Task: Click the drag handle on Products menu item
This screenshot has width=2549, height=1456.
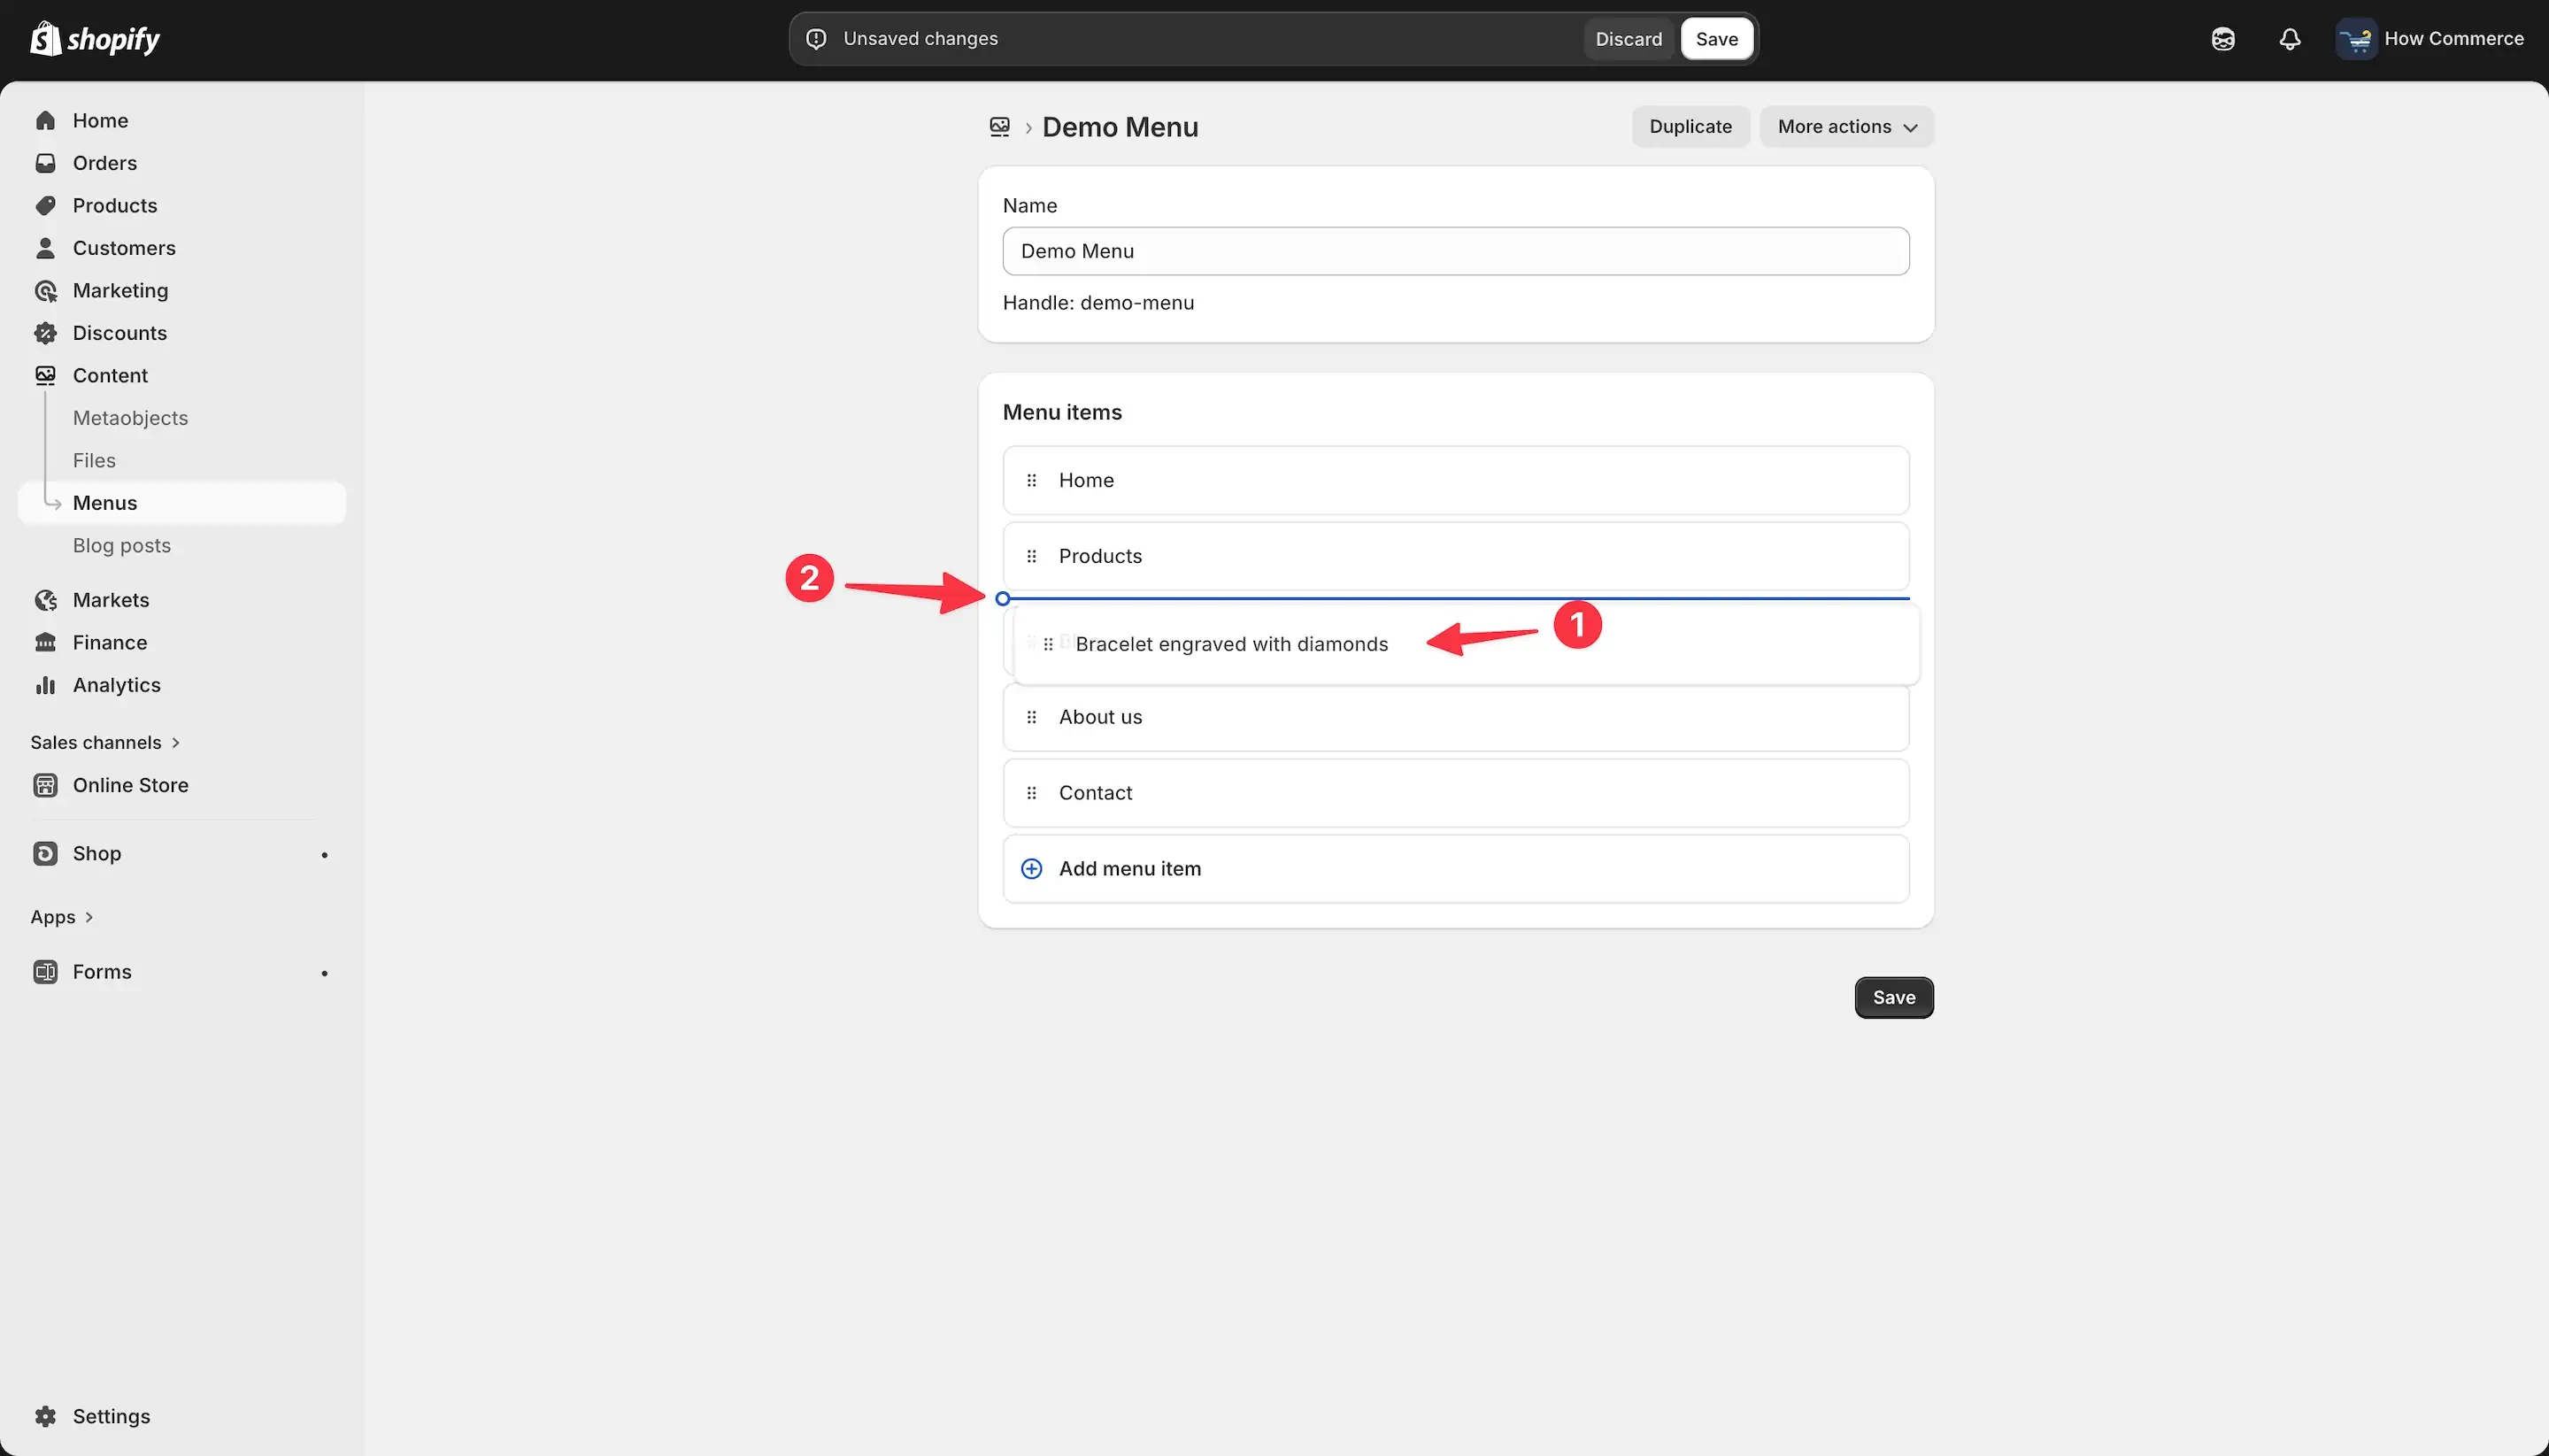Action: [x=1031, y=557]
